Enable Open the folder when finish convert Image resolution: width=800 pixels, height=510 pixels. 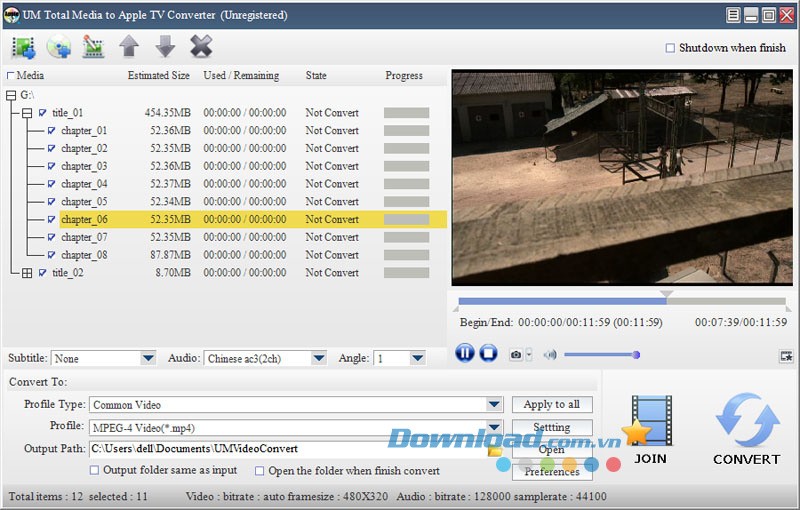259,471
